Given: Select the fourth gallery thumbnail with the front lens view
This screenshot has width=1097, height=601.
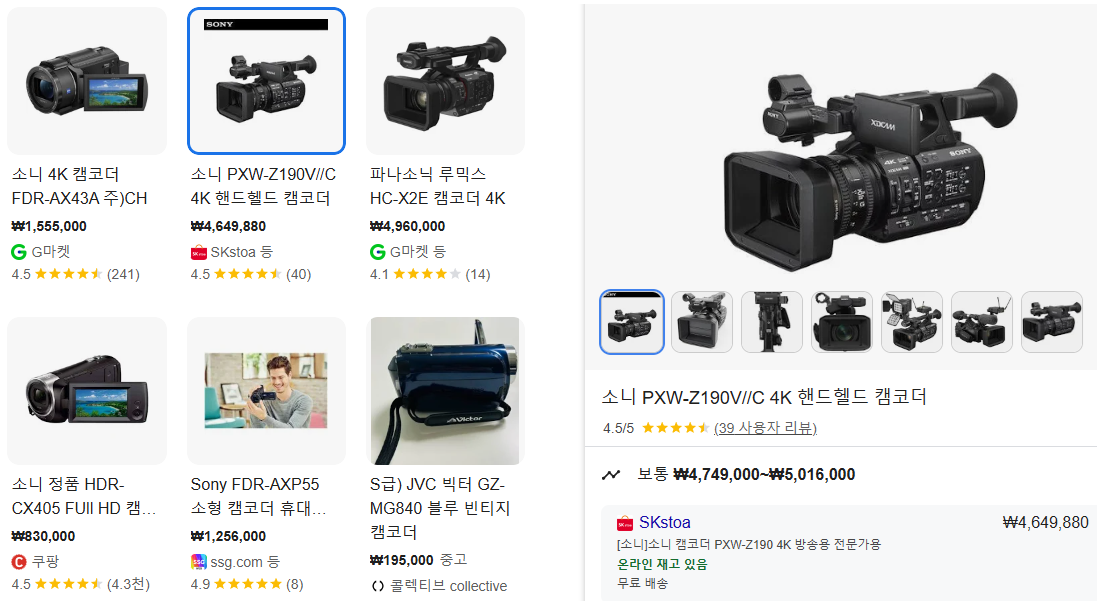Looking at the screenshot, I should point(842,322).
